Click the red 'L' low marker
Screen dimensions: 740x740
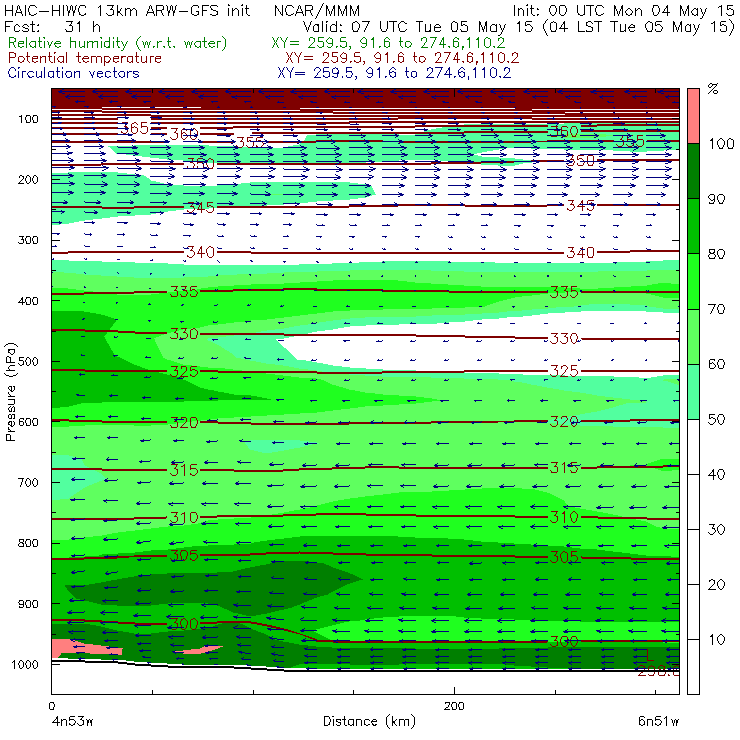(x=650, y=655)
